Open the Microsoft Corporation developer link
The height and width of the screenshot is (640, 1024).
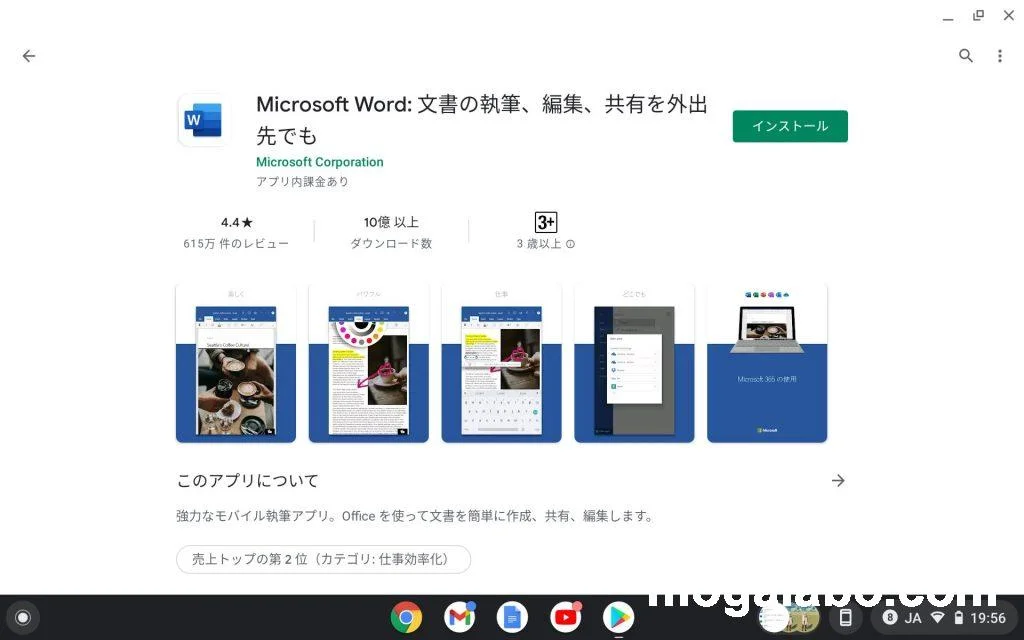(x=319, y=162)
